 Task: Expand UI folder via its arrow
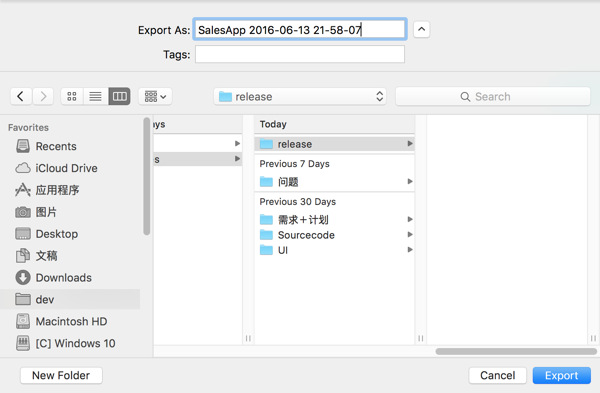(410, 249)
